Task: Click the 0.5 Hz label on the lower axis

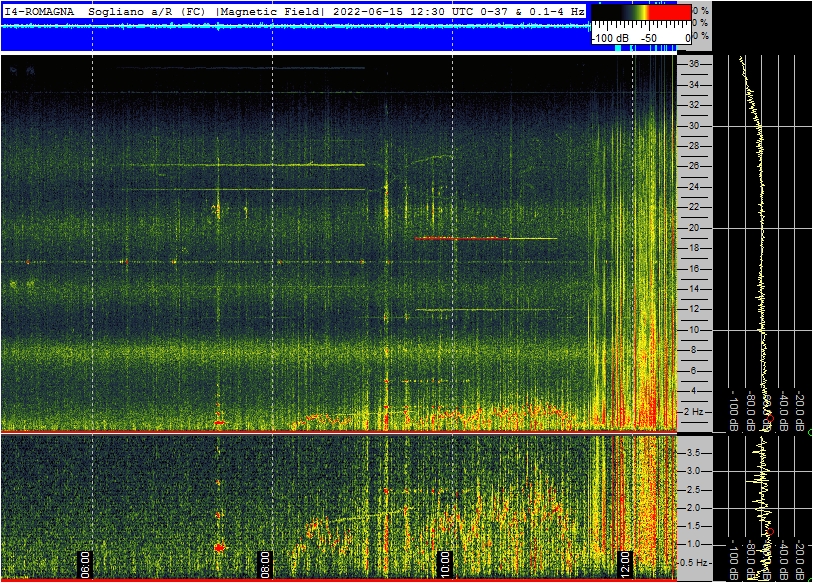Action: pos(695,562)
